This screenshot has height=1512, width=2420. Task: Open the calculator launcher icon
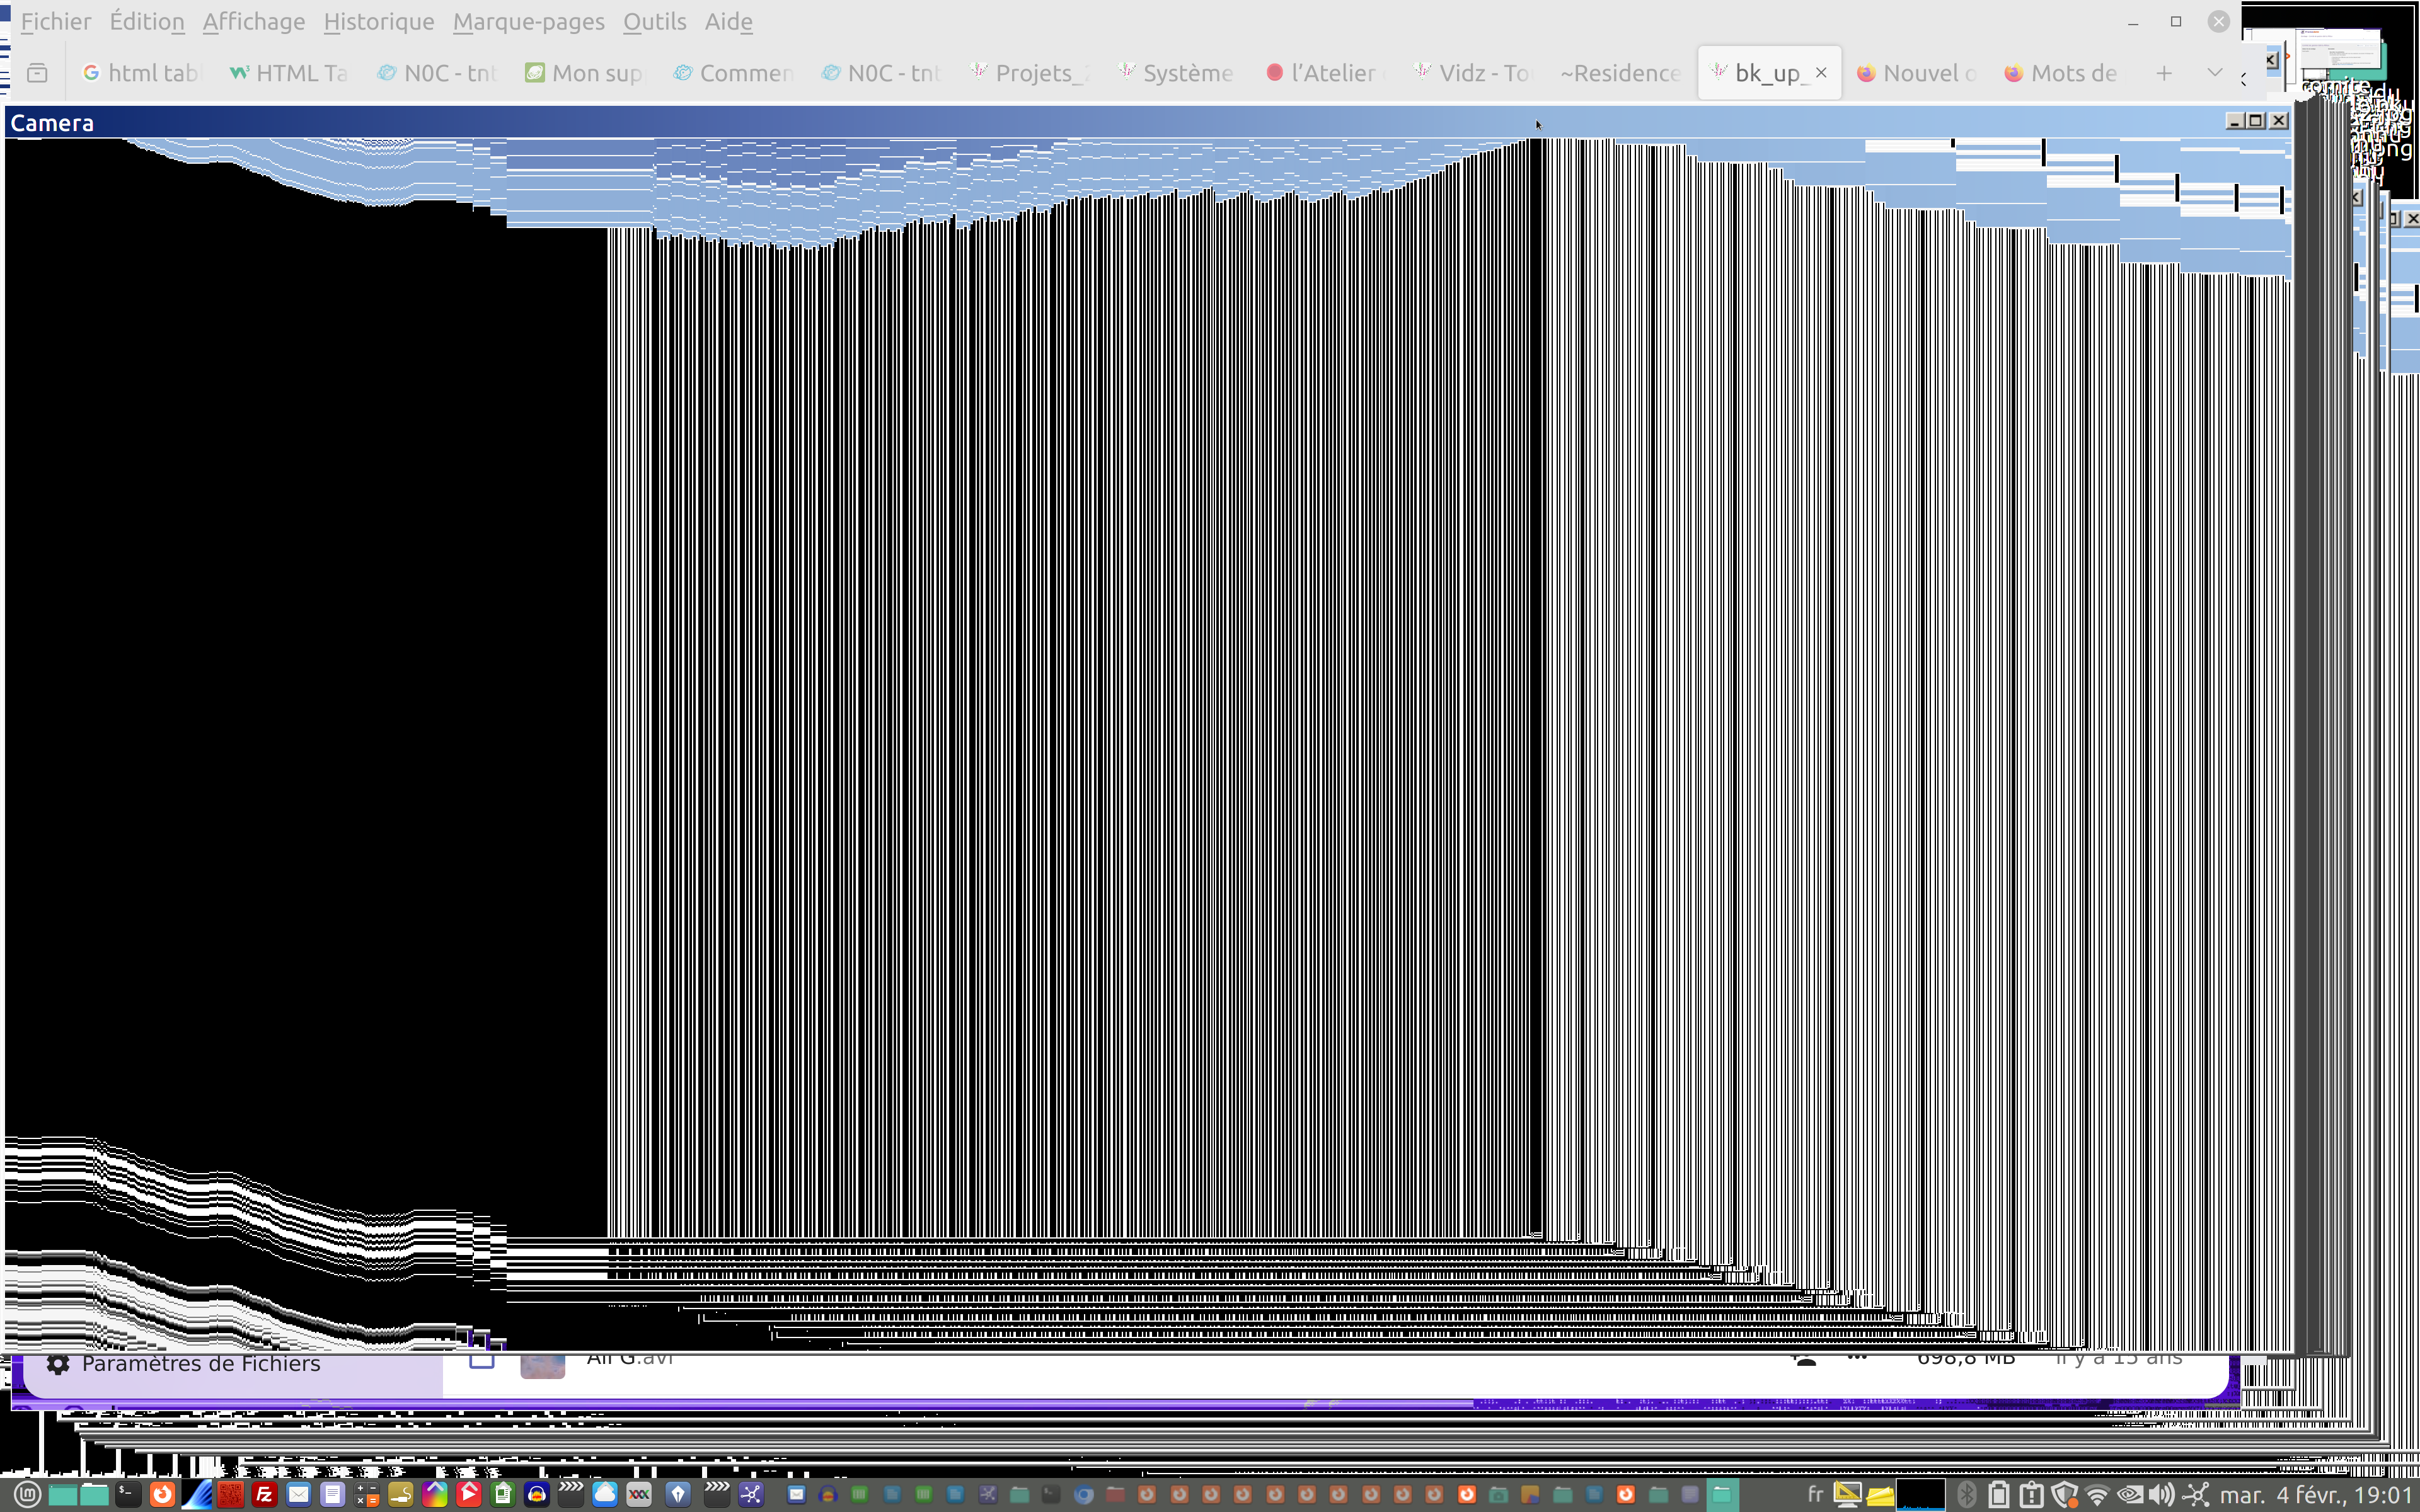366,1494
